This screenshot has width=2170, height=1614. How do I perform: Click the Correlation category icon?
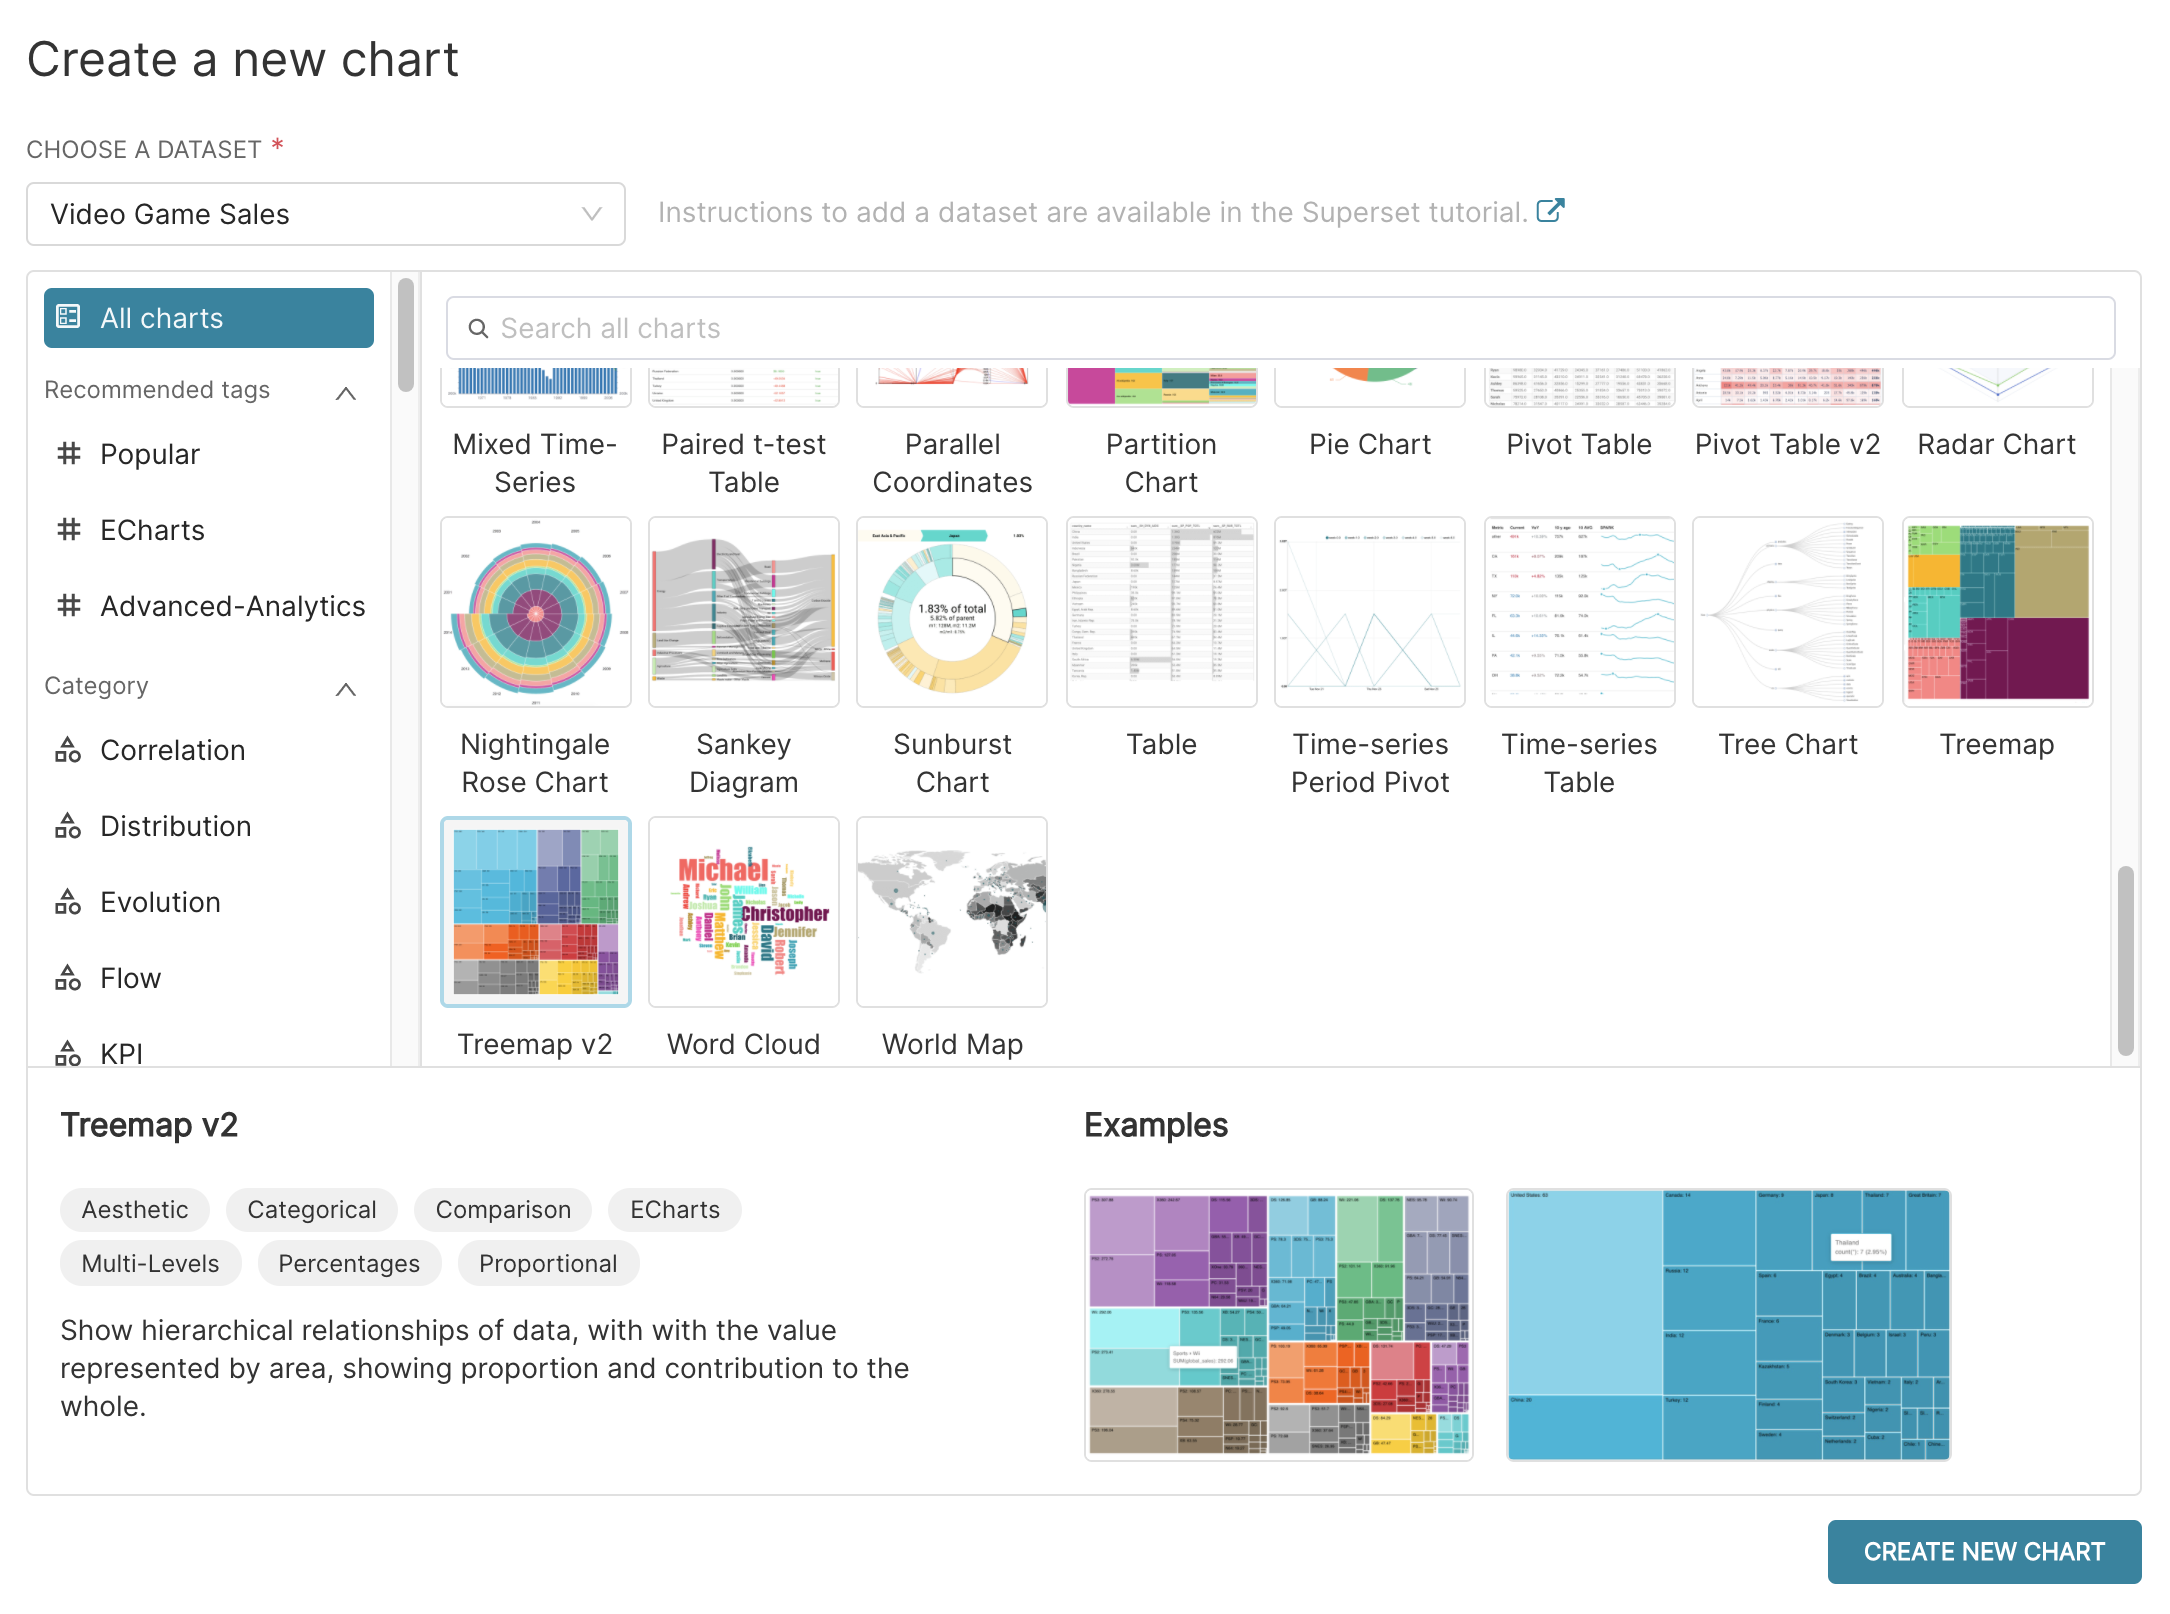click(68, 750)
